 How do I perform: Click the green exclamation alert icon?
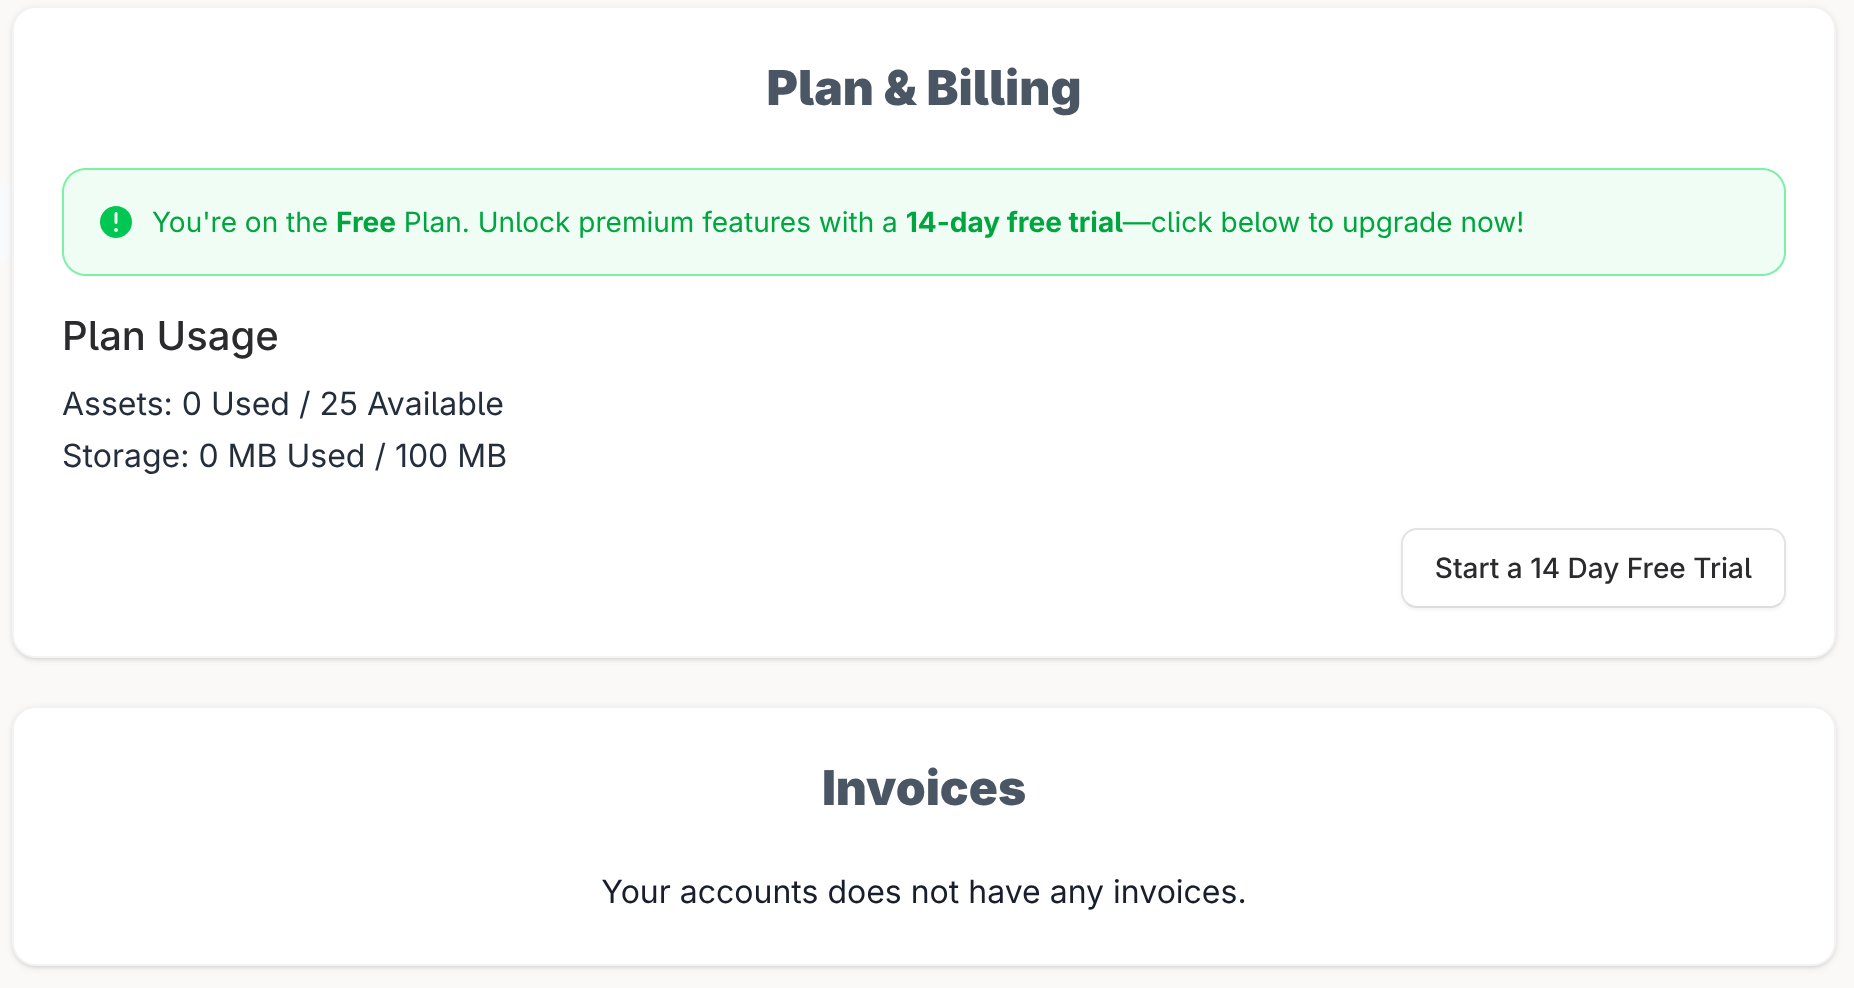tap(116, 222)
